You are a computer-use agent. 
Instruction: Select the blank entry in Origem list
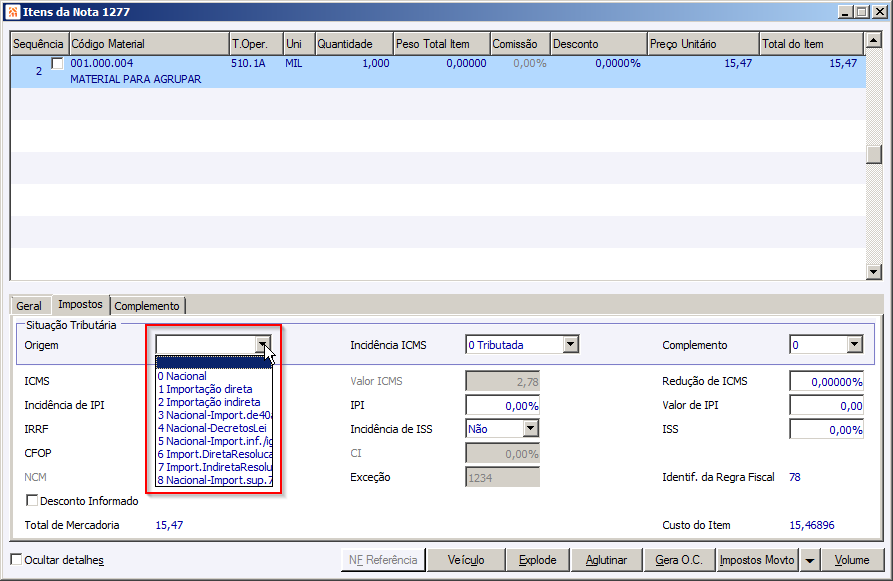click(214, 363)
